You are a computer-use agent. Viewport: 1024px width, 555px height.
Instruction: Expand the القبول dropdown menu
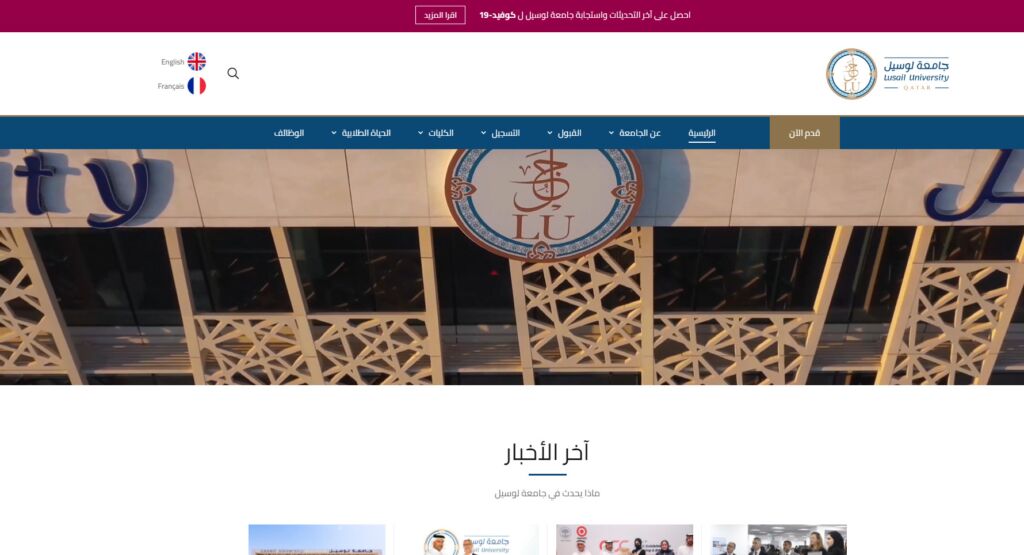click(564, 133)
